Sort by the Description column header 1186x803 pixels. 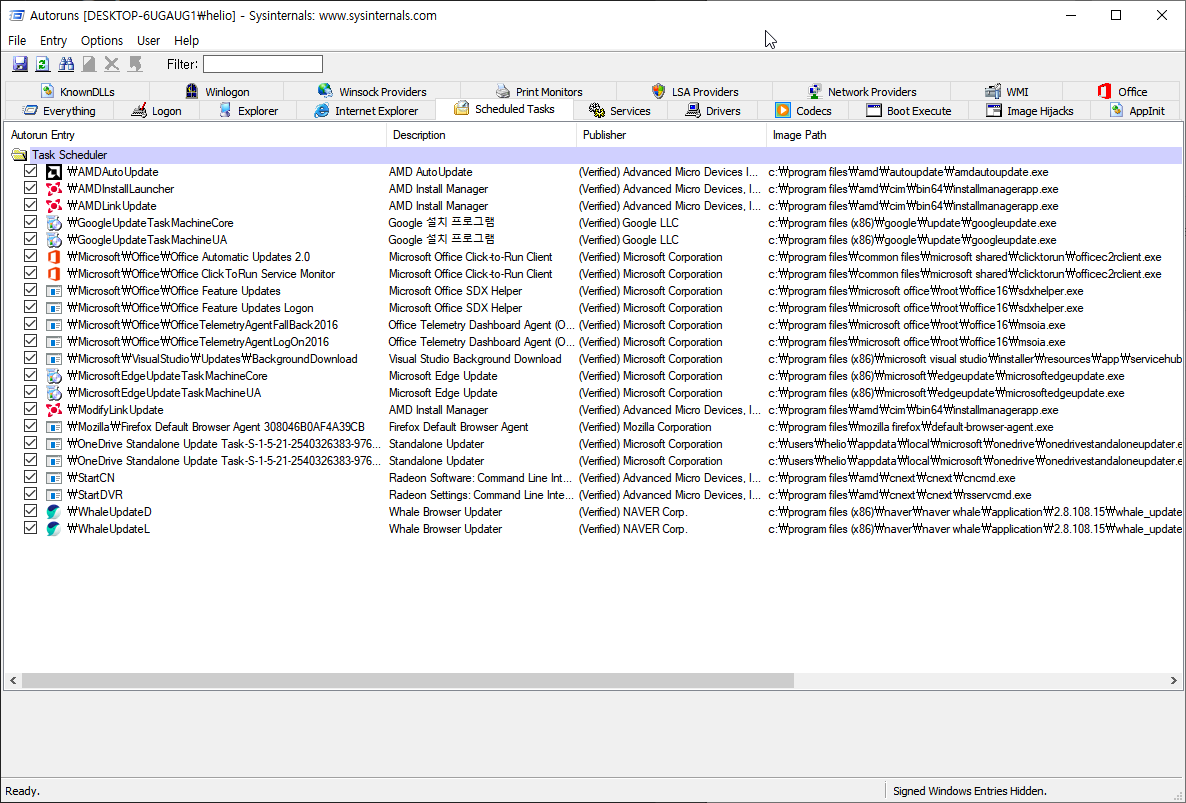point(481,135)
